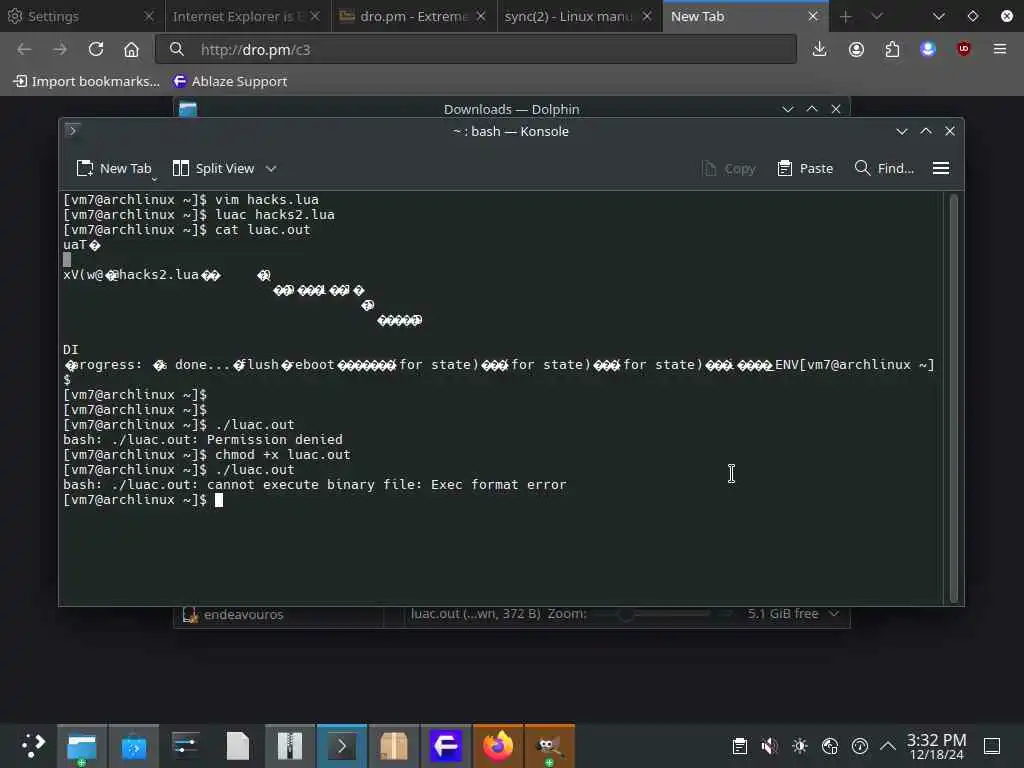Click New Tab in Konsole toolbar
The height and width of the screenshot is (768, 1024).
[114, 168]
